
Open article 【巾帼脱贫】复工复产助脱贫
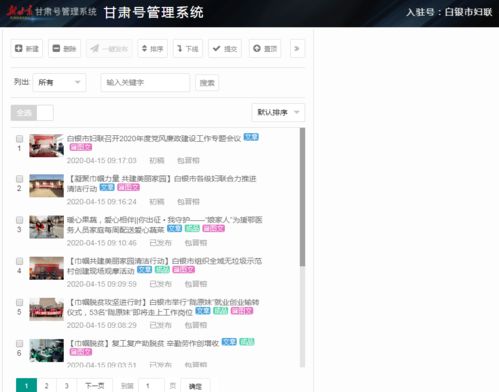(143, 343)
